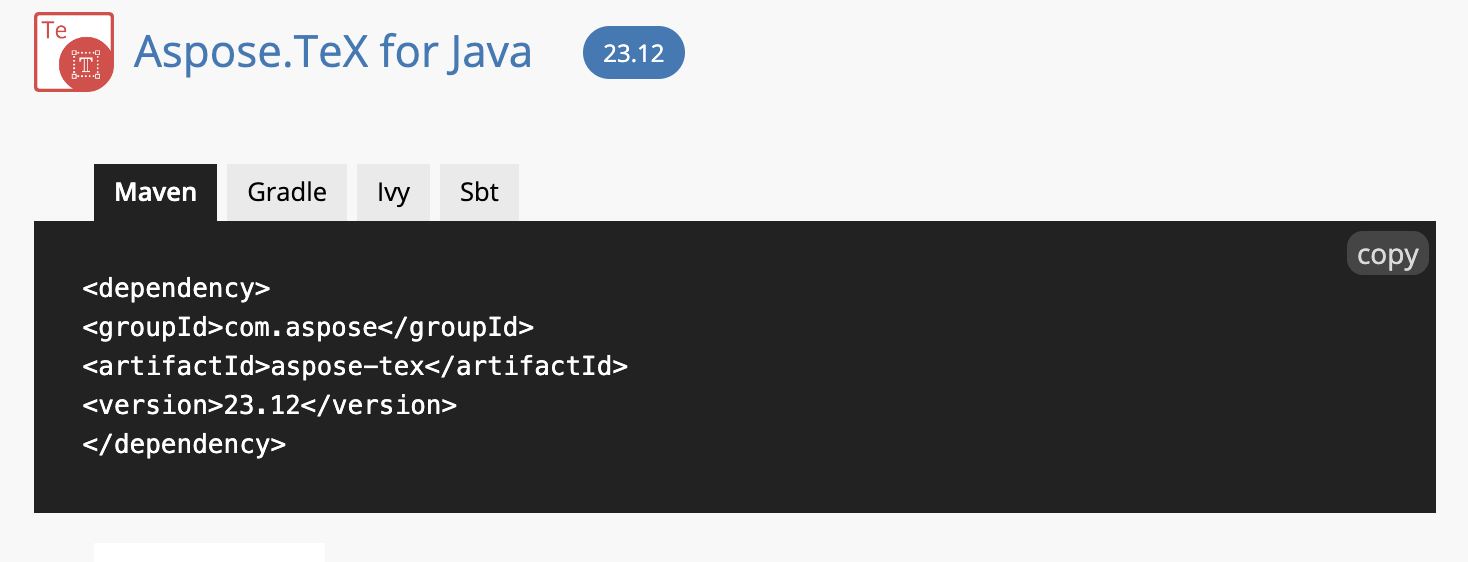Click the aspose-tex artifact ID value
The width and height of the screenshot is (1468, 562).
pos(347,366)
